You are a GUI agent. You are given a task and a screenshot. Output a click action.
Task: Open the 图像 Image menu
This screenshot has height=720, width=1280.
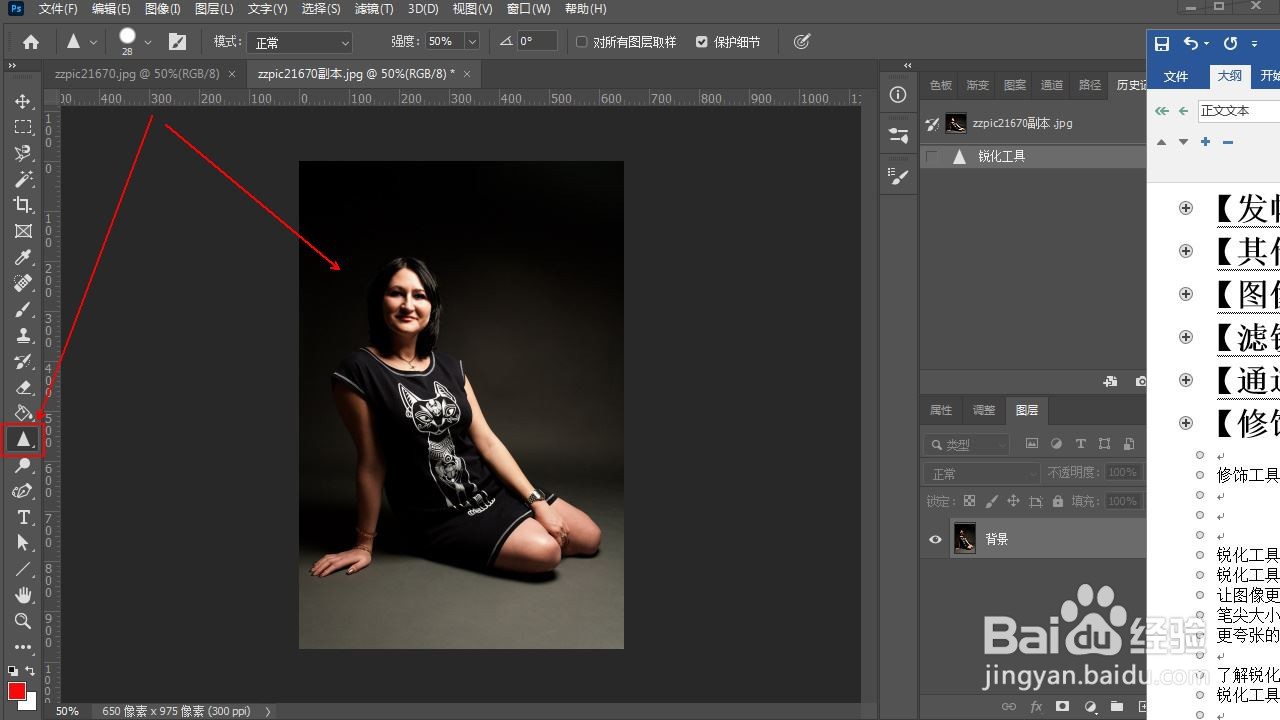[163, 8]
